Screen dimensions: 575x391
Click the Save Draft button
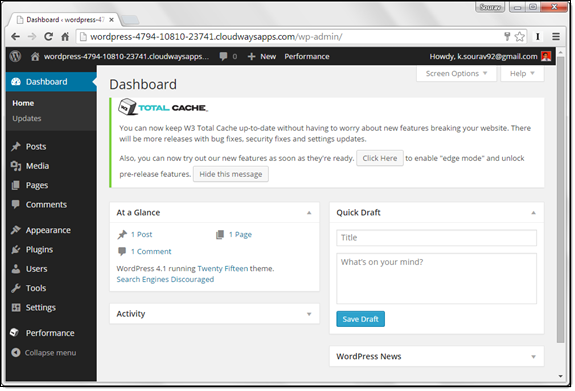pyautogui.click(x=360, y=319)
